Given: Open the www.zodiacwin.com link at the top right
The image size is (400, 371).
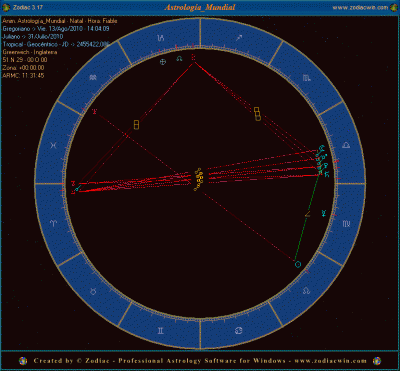Looking at the screenshot, I should tap(360, 7).
